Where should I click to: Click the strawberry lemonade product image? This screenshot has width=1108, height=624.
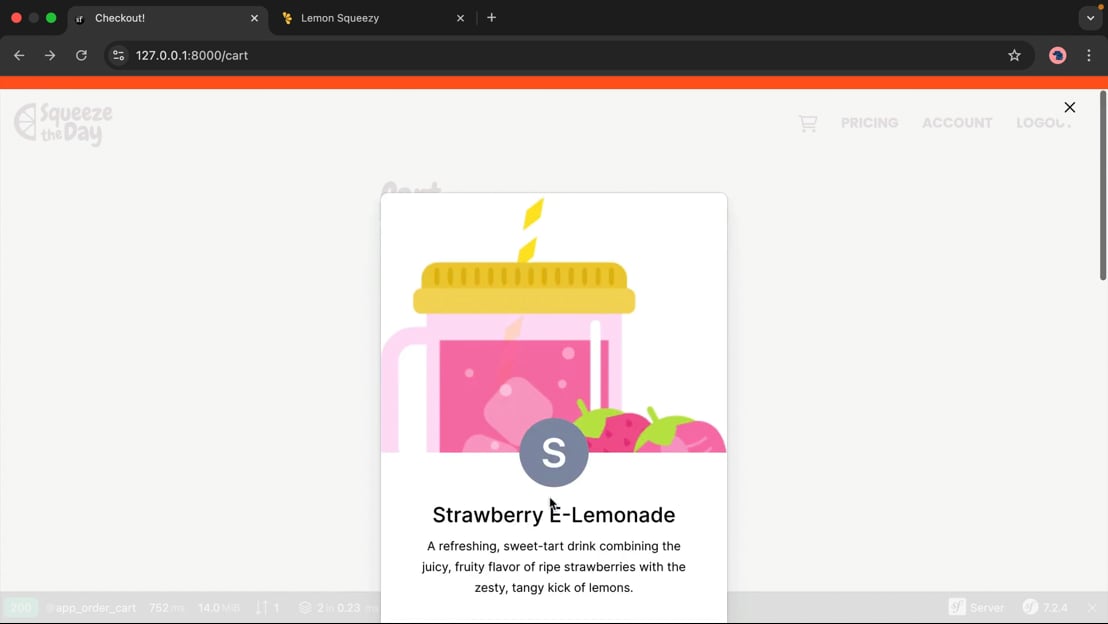point(553,323)
